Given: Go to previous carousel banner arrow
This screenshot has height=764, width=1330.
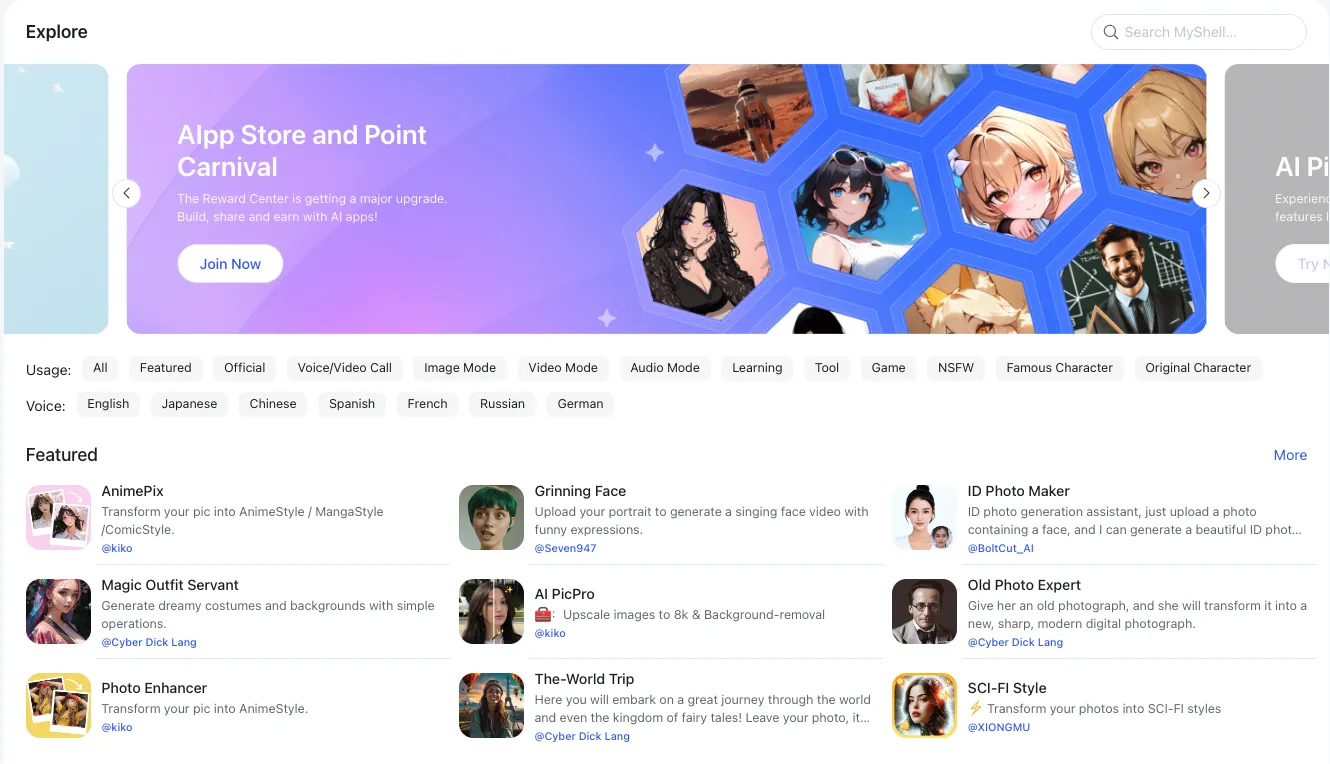Looking at the screenshot, I should [x=126, y=193].
